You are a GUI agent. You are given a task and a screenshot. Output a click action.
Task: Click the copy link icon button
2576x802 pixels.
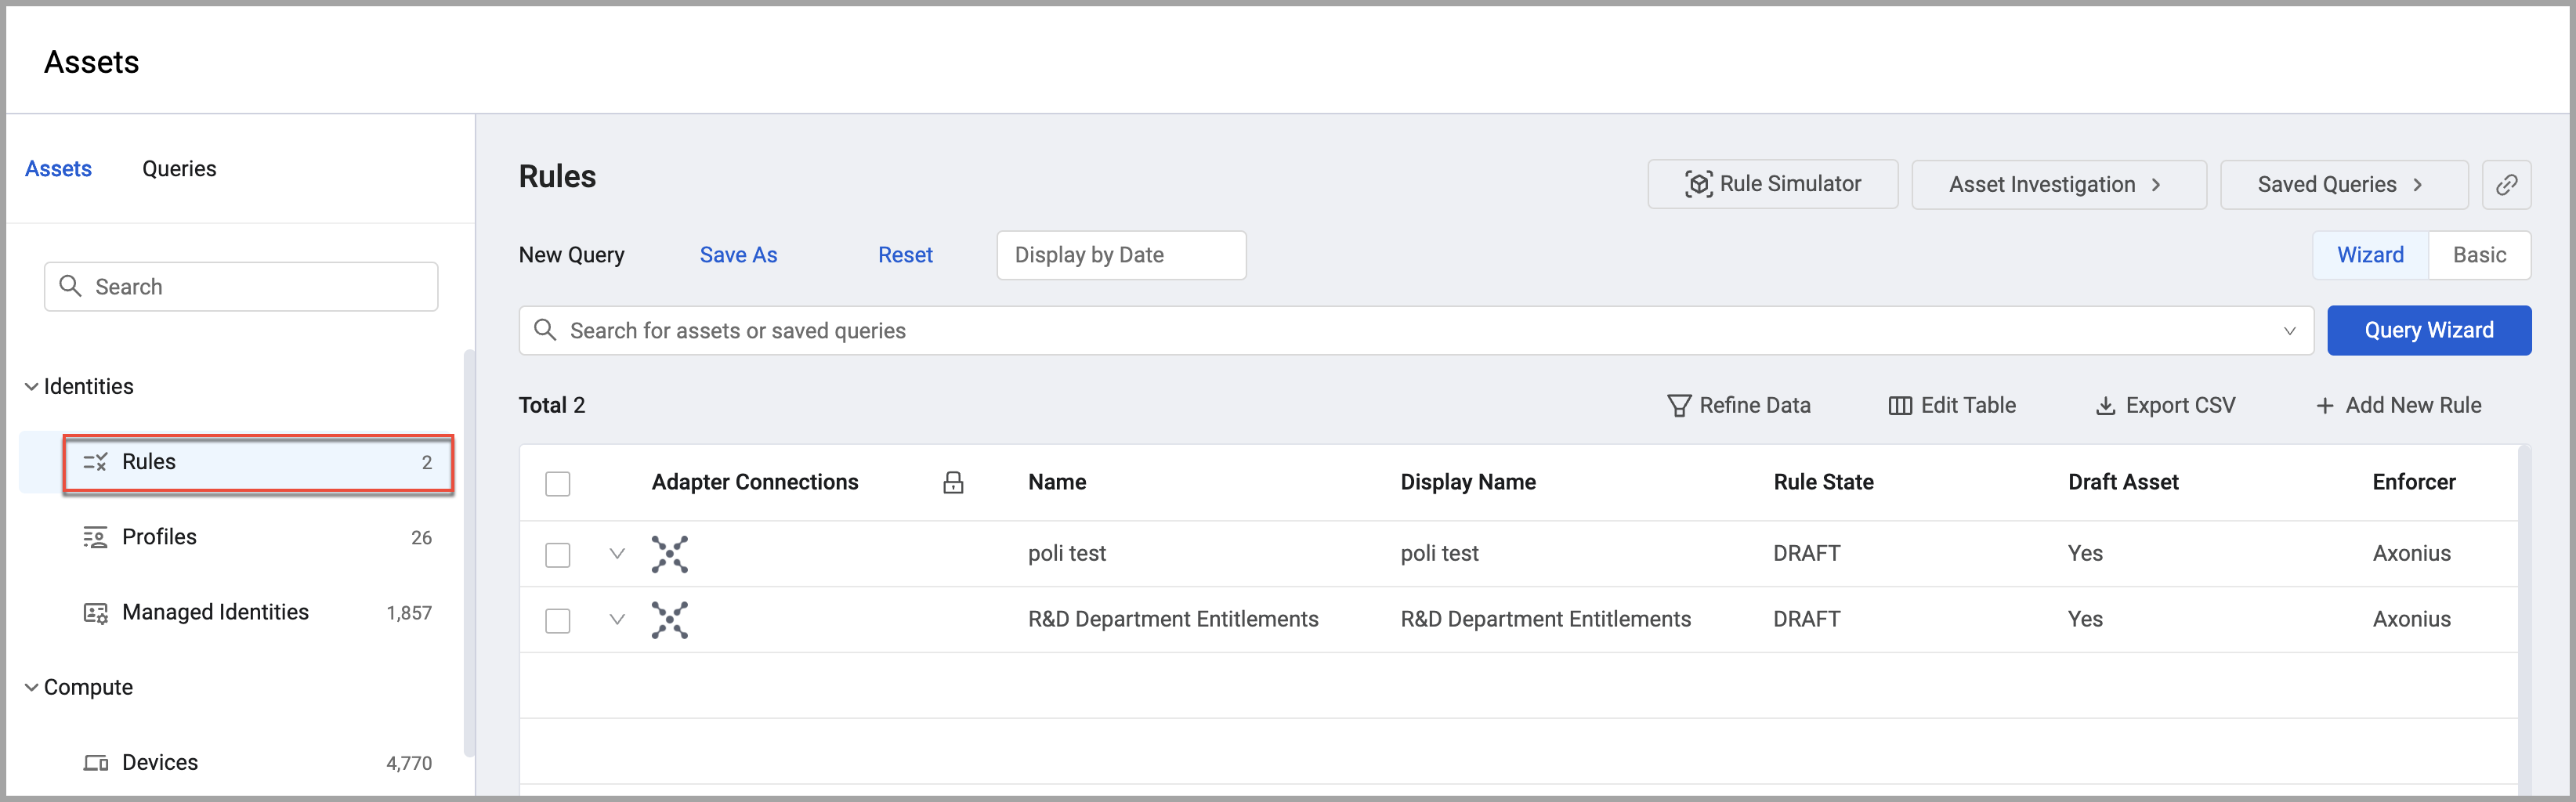tap(2506, 185)
